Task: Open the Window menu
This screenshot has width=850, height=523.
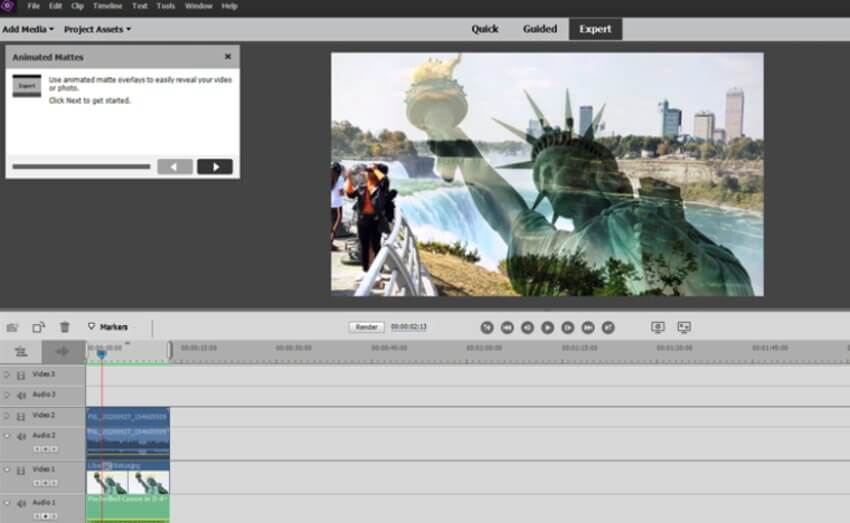Action: click(x=198, y=6)
